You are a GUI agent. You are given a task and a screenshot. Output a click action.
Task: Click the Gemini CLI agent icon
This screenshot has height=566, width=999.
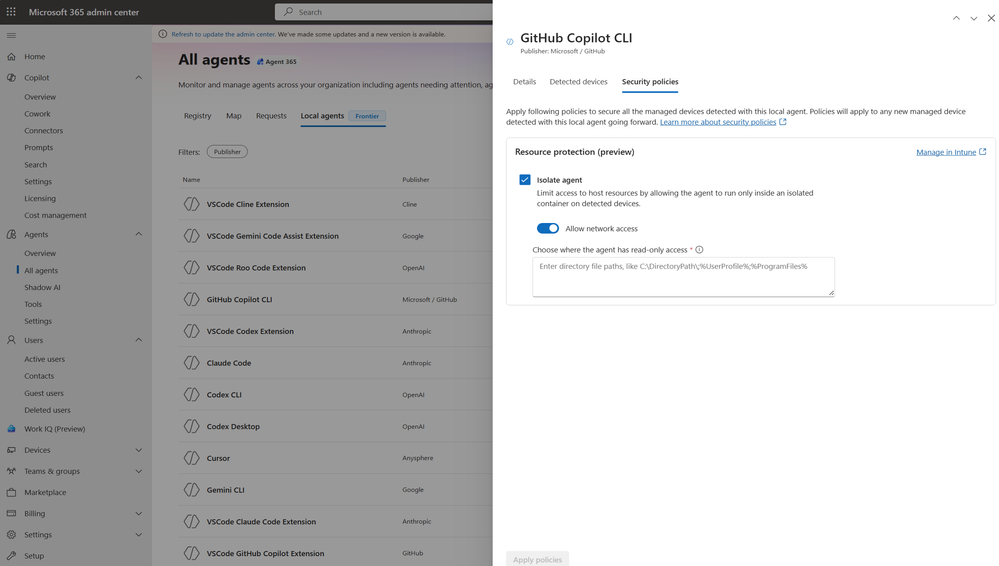[192, 490]
